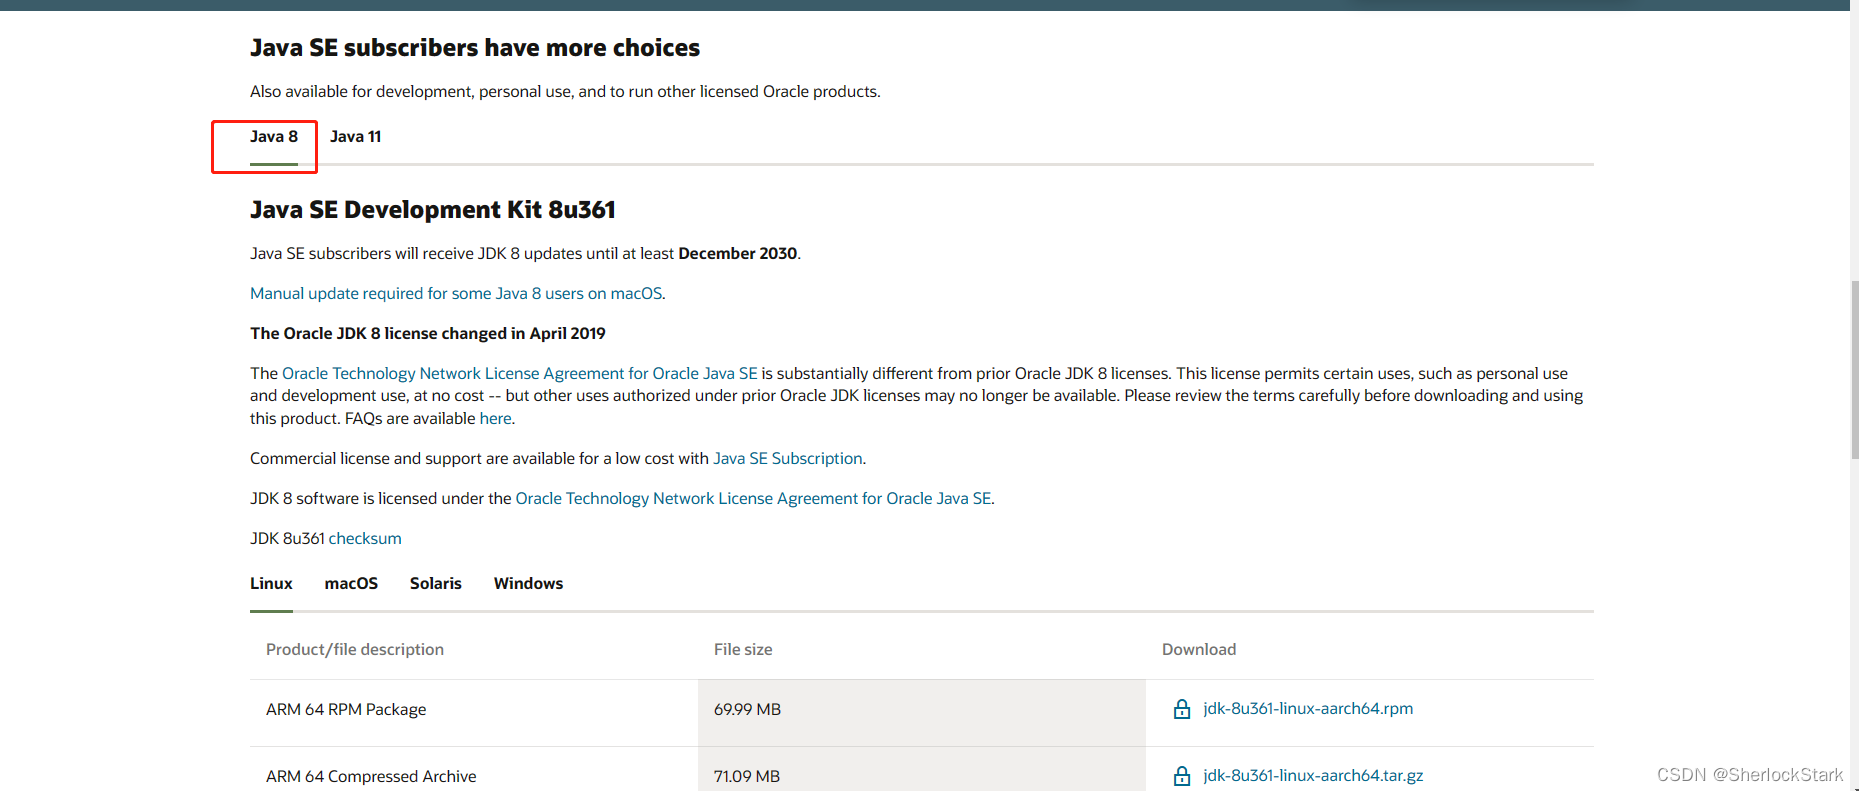Download jdk-8u361-linux-aarch64.rpm
The height and width of the screenshot is (791, 1859).
pos(1308,708)
